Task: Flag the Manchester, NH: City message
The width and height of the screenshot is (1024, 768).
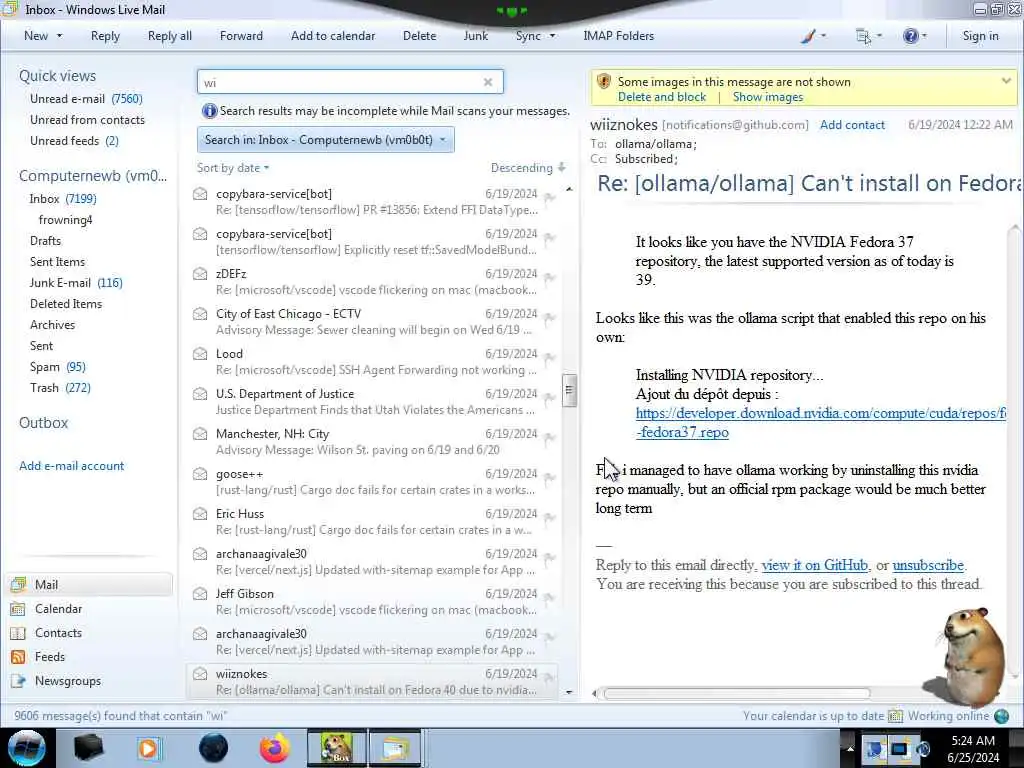Action: [550, 438]
